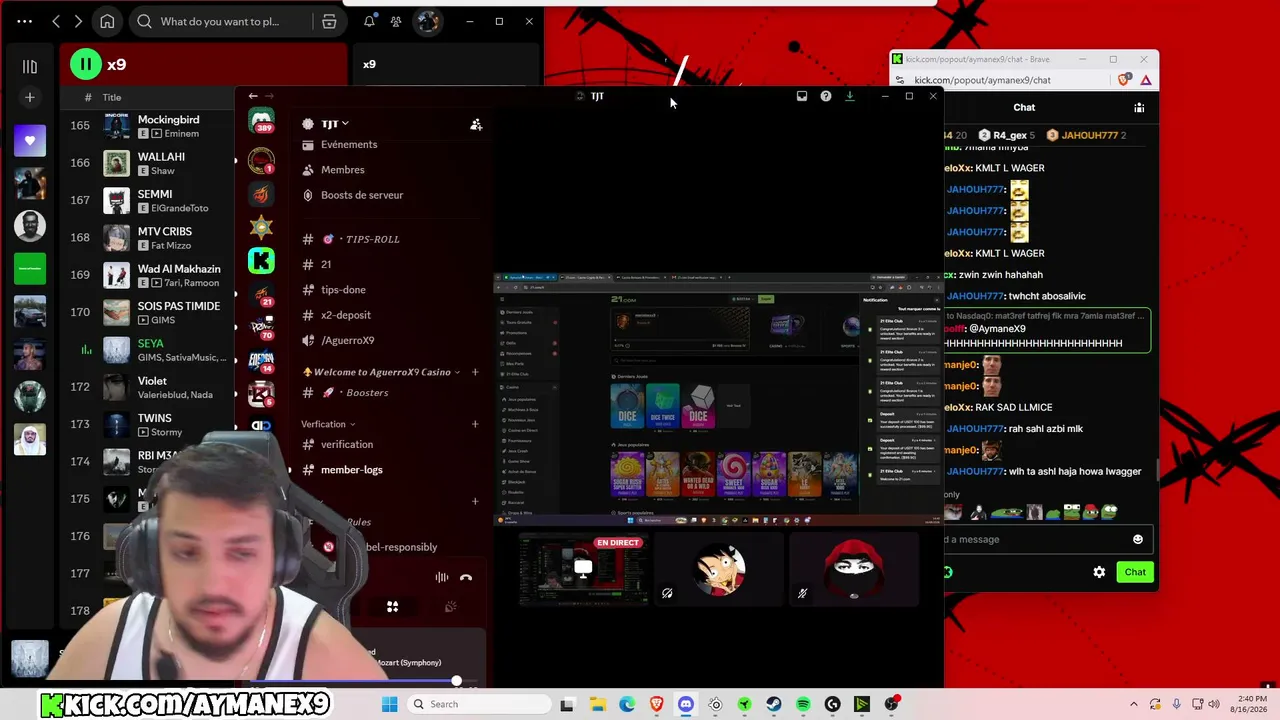Add channel to Verfication category
Viewport: 1280px width, 720px height.
[475, 424]
